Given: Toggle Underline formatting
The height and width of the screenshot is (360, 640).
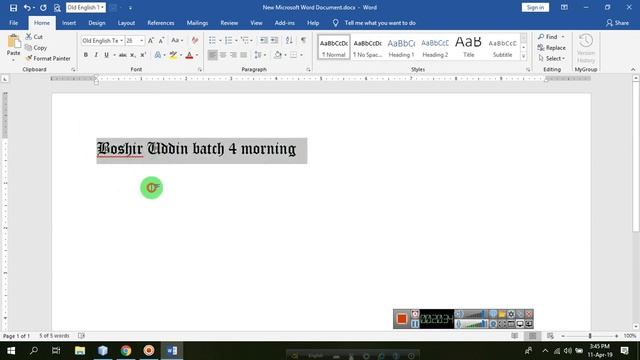Looking at the screenshot, I should pyautogui.click(x=107, y=55).
